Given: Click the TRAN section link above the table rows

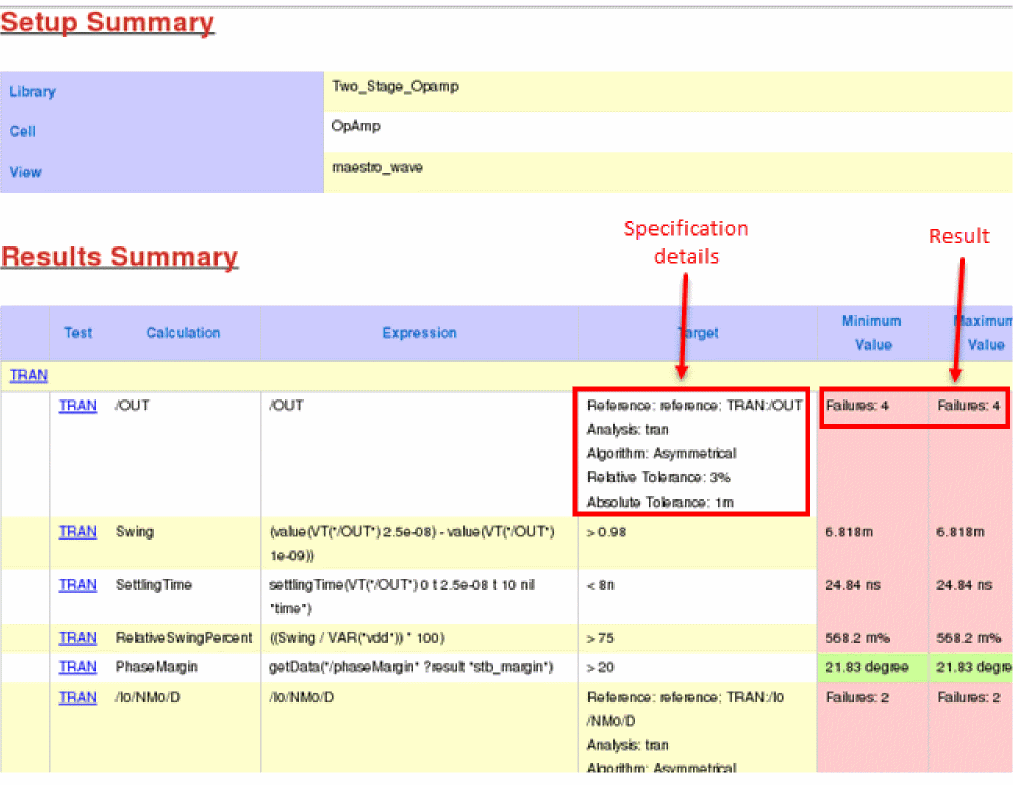Looking at the screenshot, I should pyautogui.click(x=28, y=375).
